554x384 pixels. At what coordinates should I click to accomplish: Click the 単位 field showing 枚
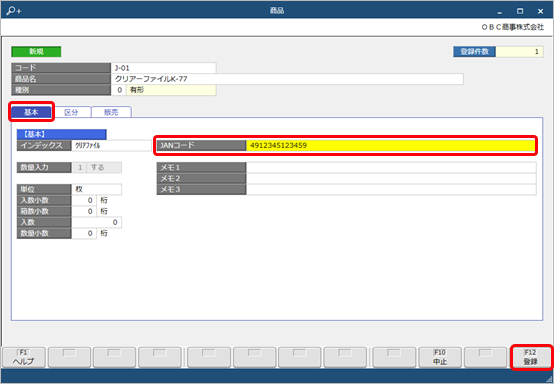pos(96,189)
